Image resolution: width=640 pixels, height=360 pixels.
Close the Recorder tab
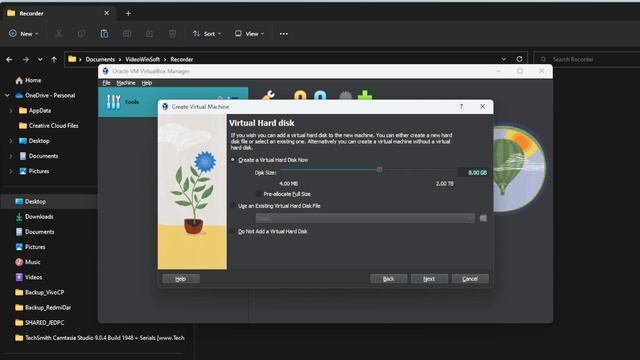(x=107, y=13)
